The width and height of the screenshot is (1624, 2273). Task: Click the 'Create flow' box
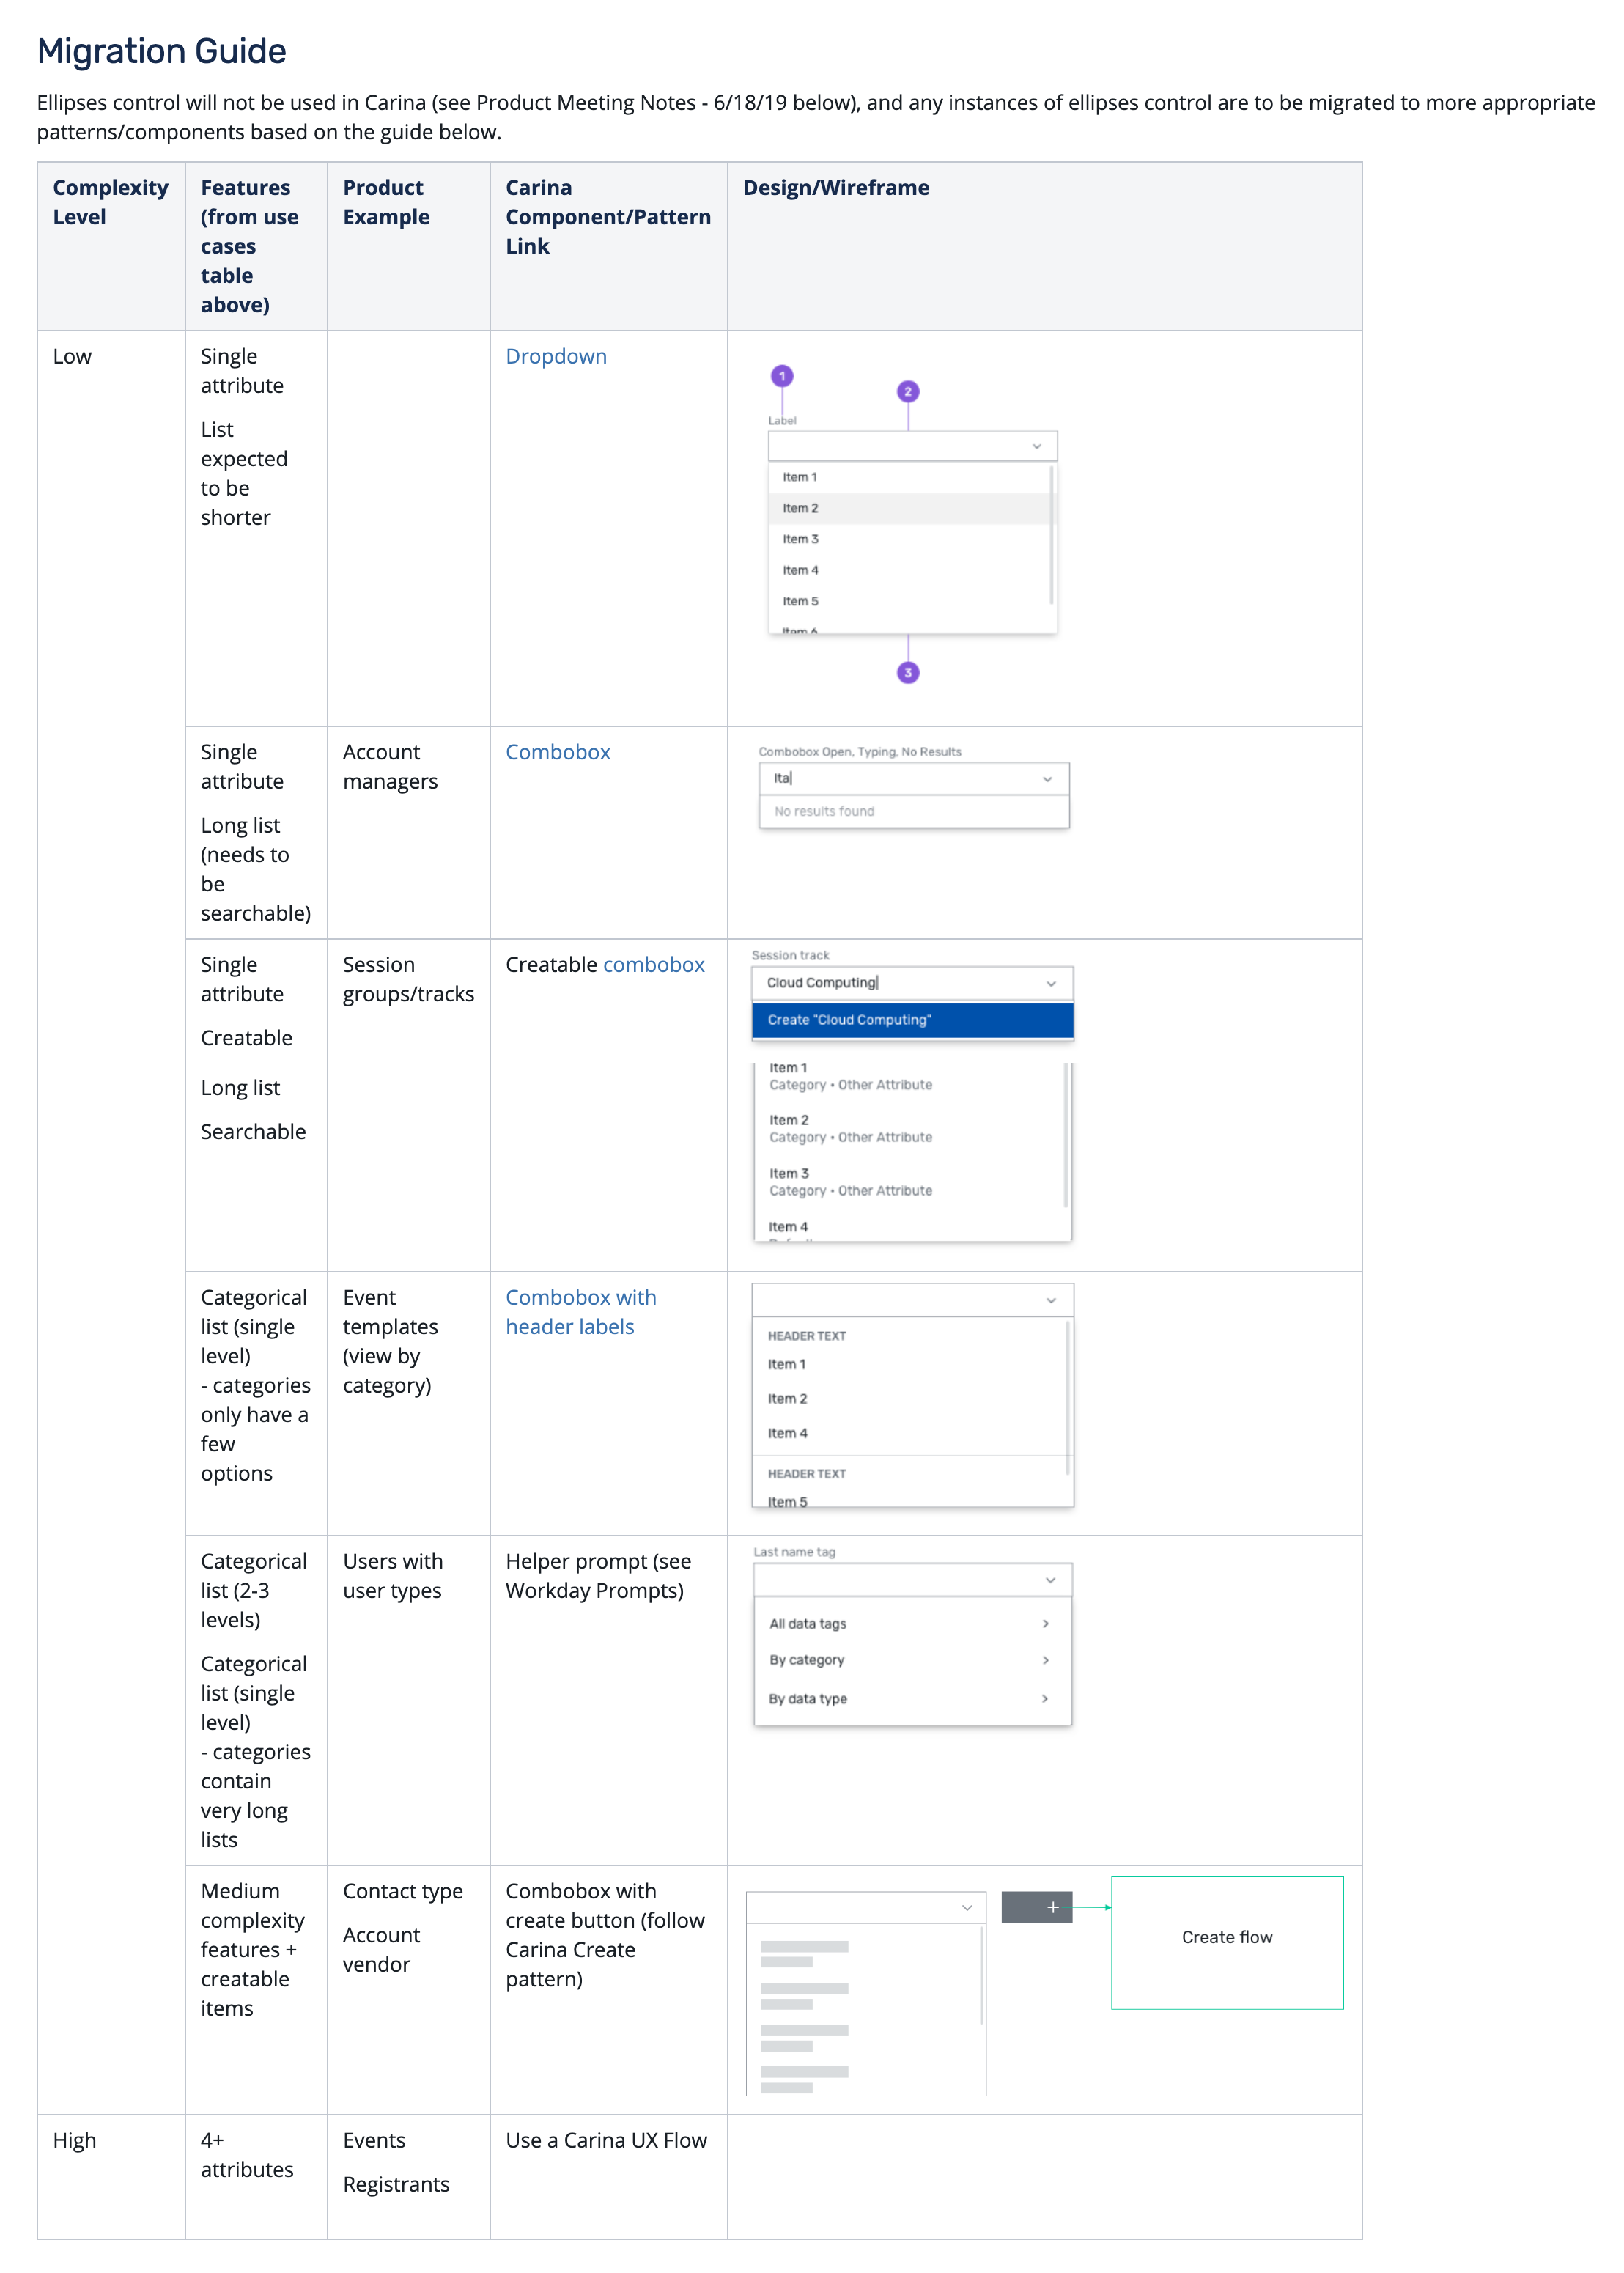click(1227, 1942)
